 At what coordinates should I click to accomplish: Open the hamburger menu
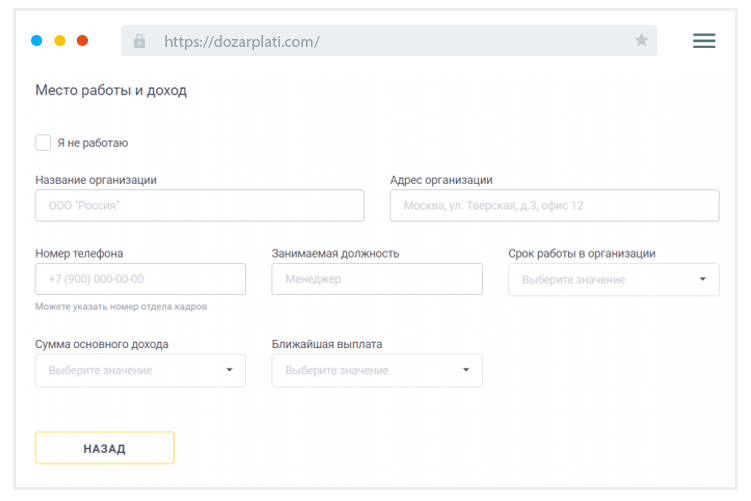click(704, 41)
